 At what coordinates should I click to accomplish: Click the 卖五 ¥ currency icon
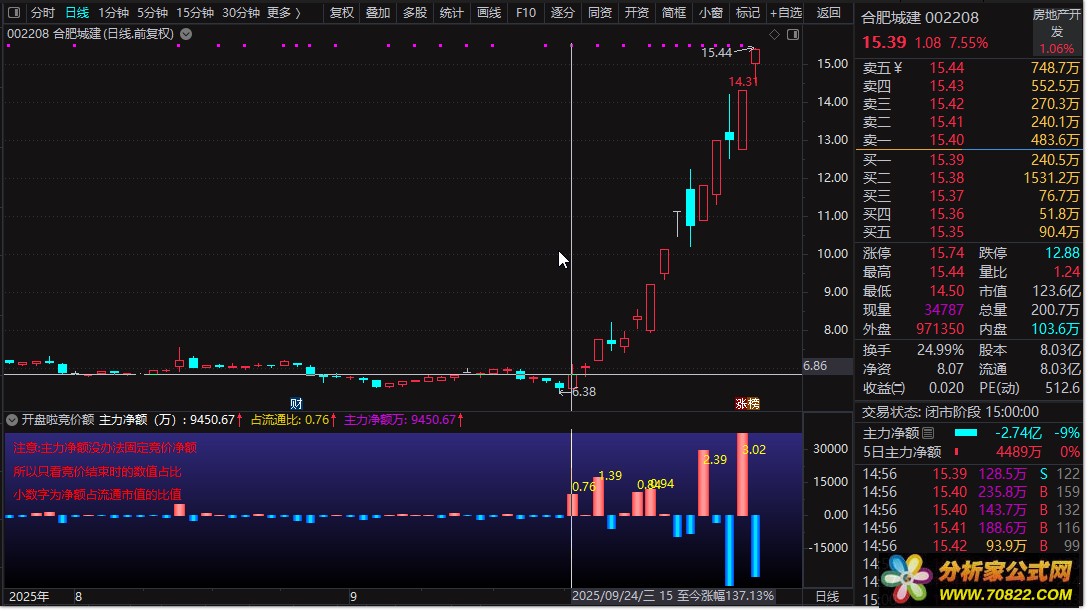click(x=897, y=68)
